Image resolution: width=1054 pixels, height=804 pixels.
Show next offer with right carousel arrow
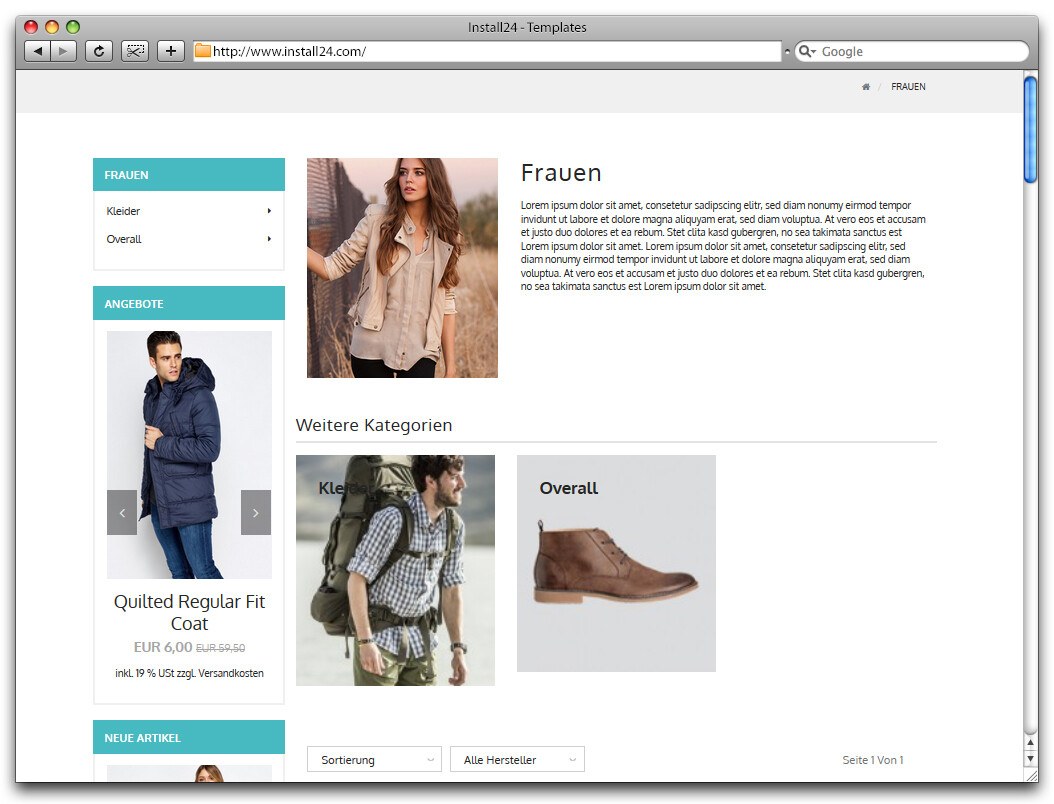point(255,512)
